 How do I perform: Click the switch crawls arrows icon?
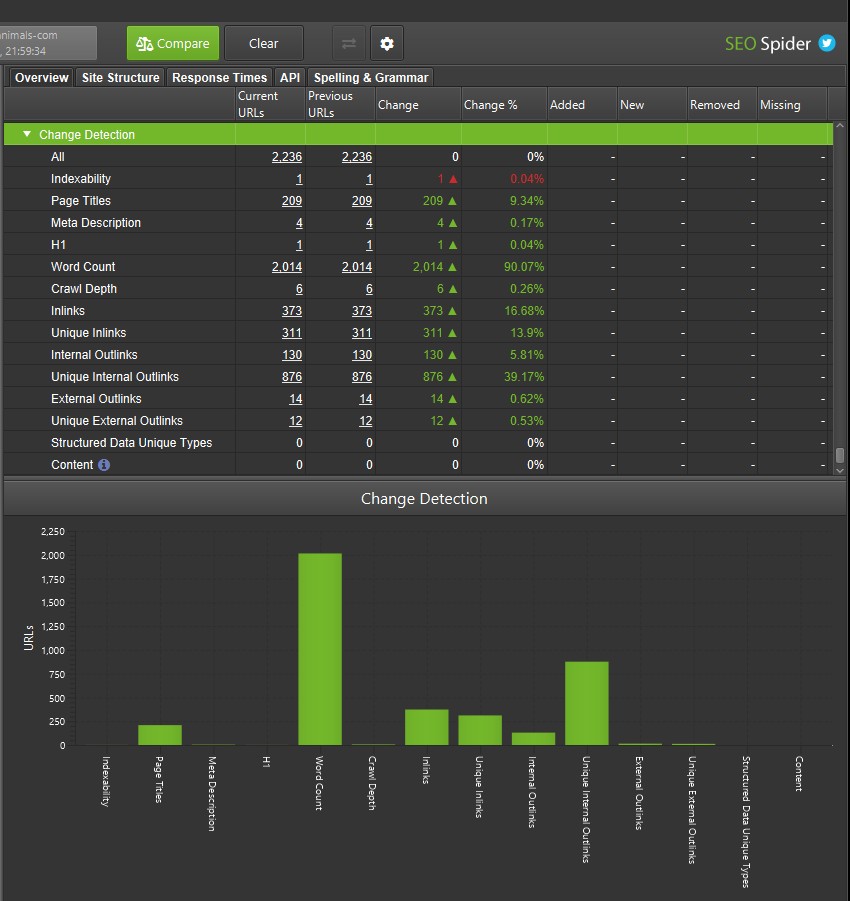tap(348, 43)
